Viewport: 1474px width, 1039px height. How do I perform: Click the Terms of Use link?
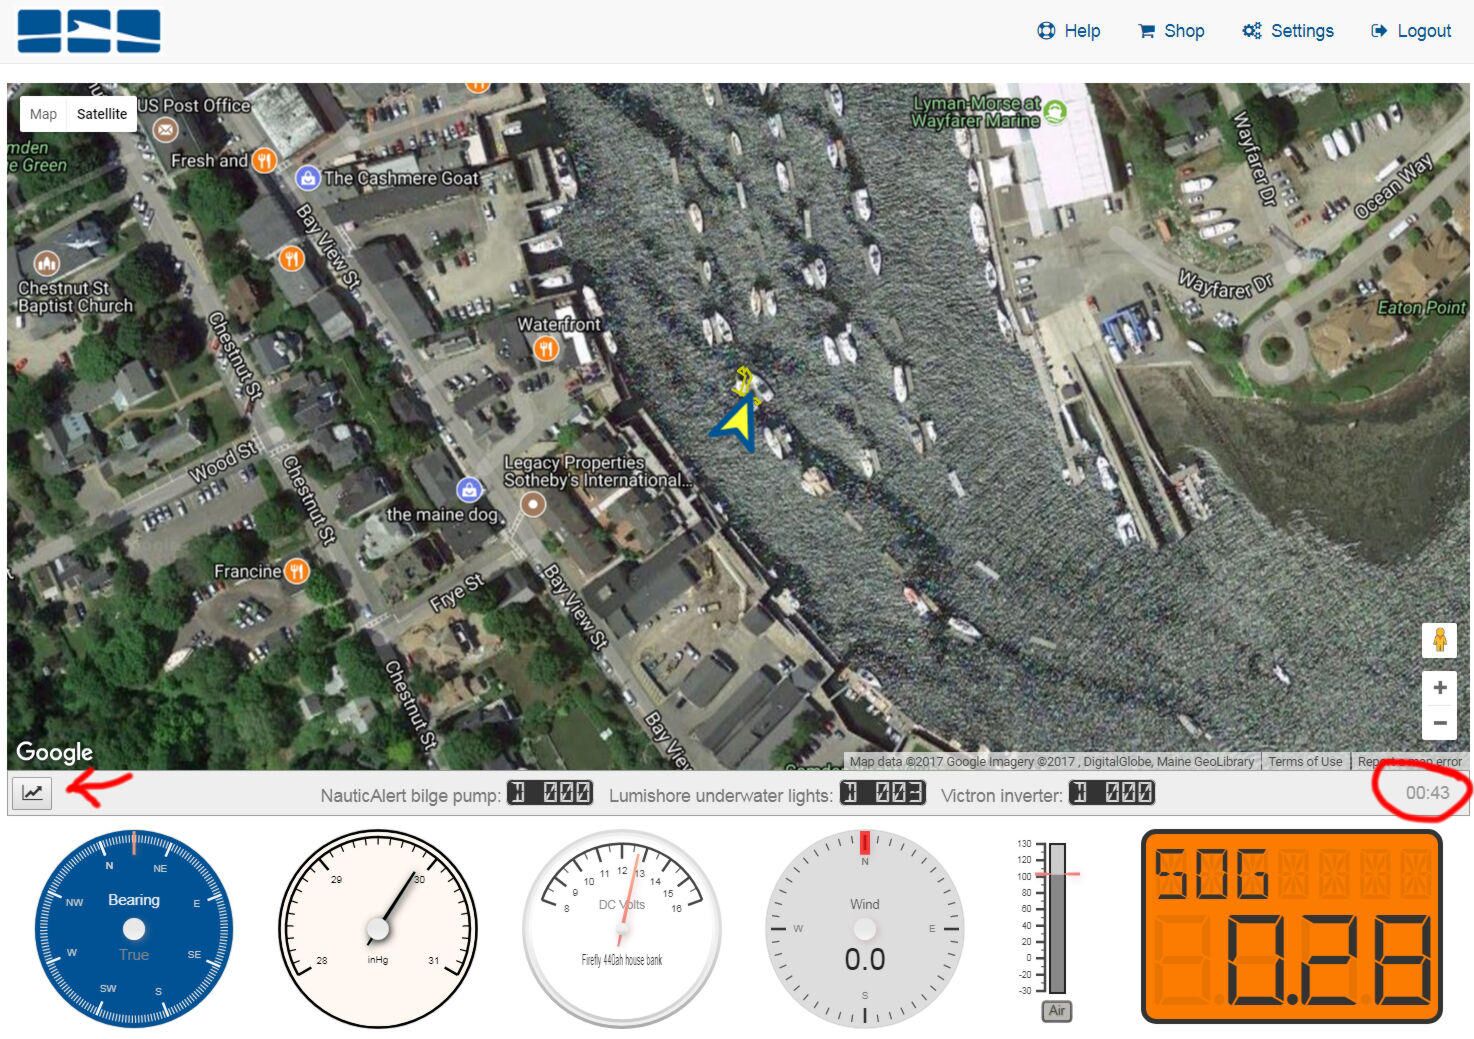(x=1305, y=762)
